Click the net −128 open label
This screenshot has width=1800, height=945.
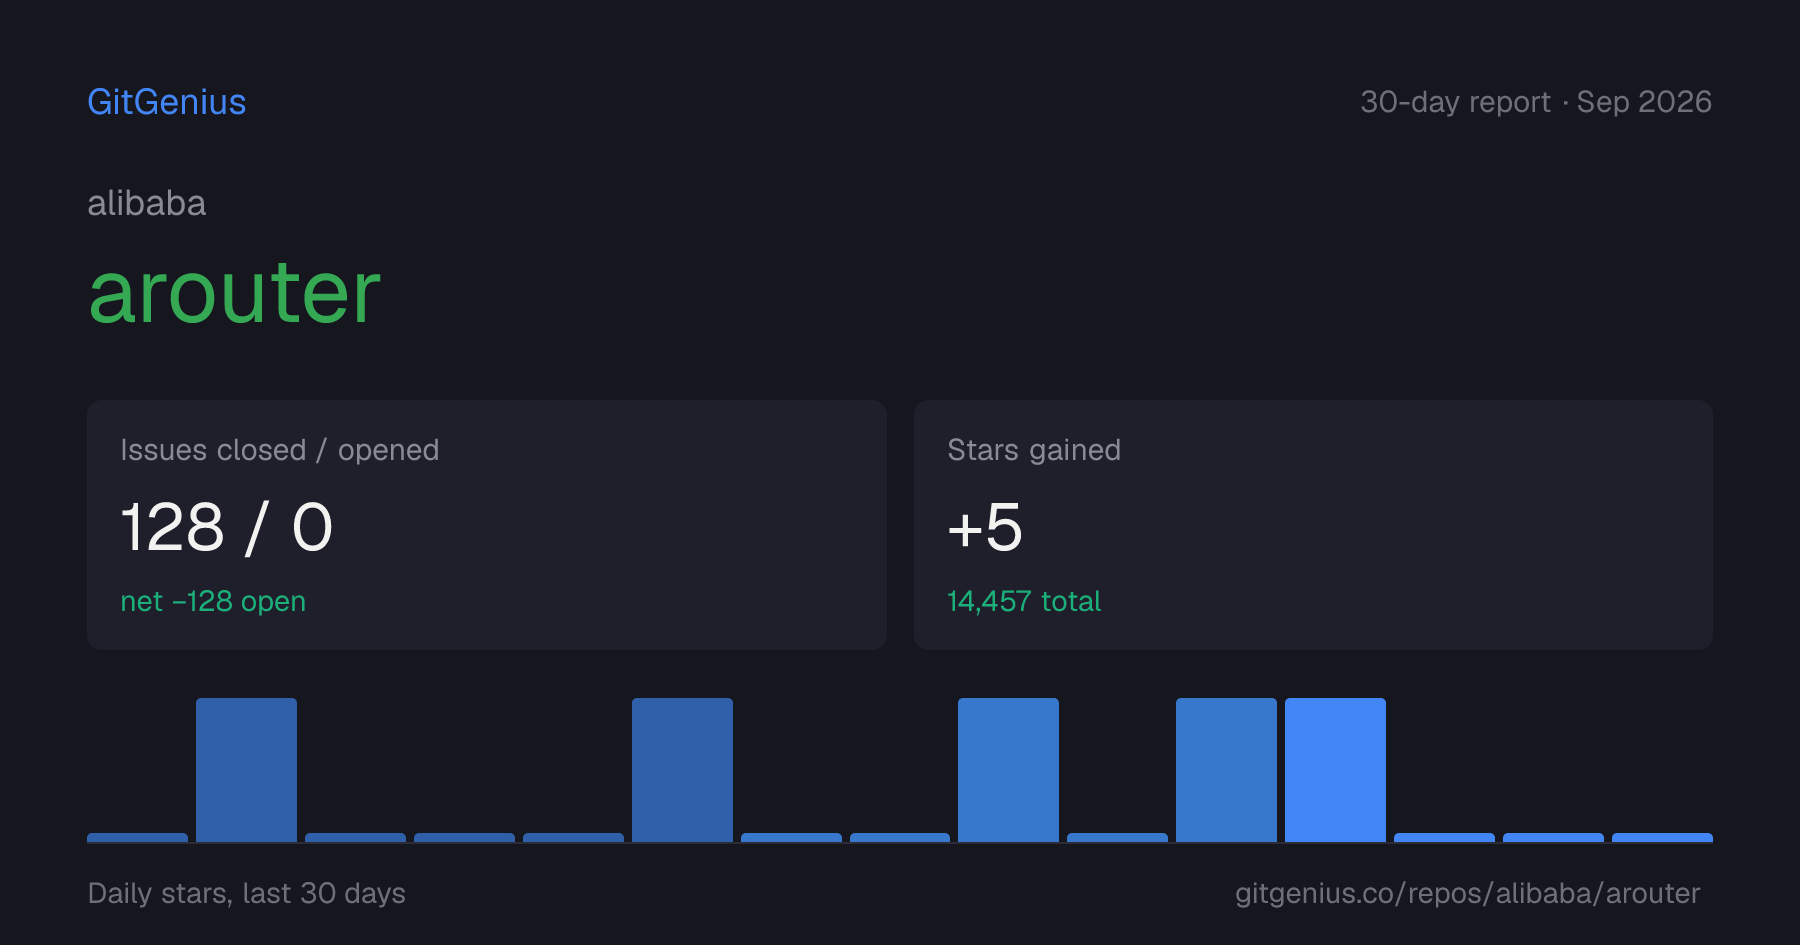pyautogui.click(x=213, y=601)
